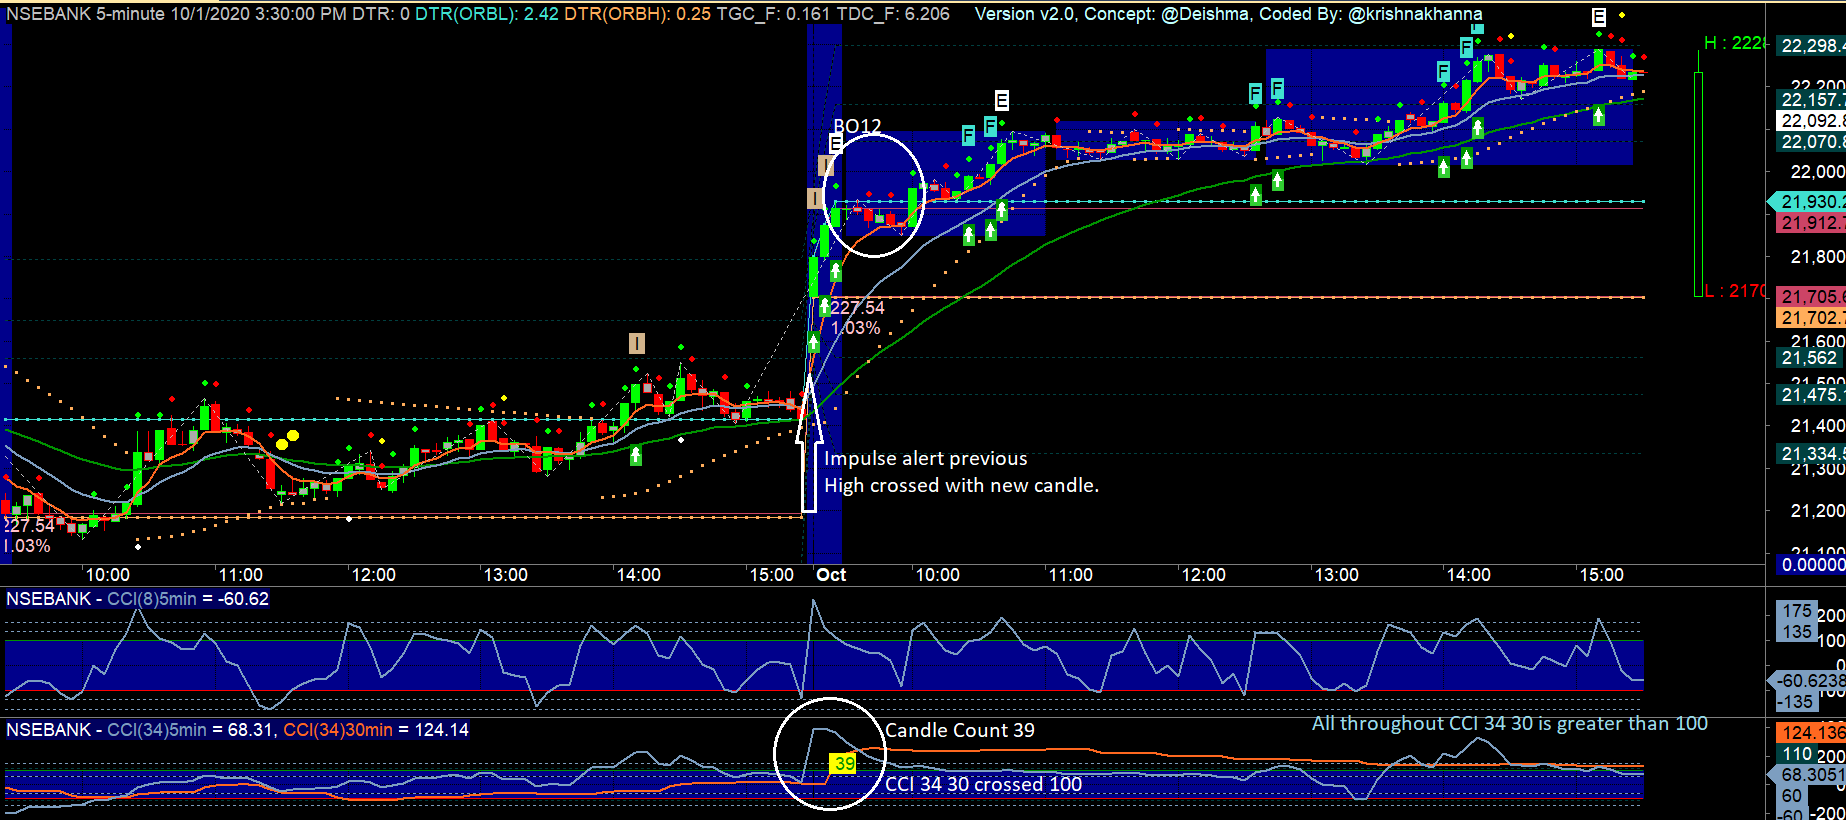Screen dimensions: 1846x820
Task: Click the white E marker directly under BO12
Action: click(836, 143)
